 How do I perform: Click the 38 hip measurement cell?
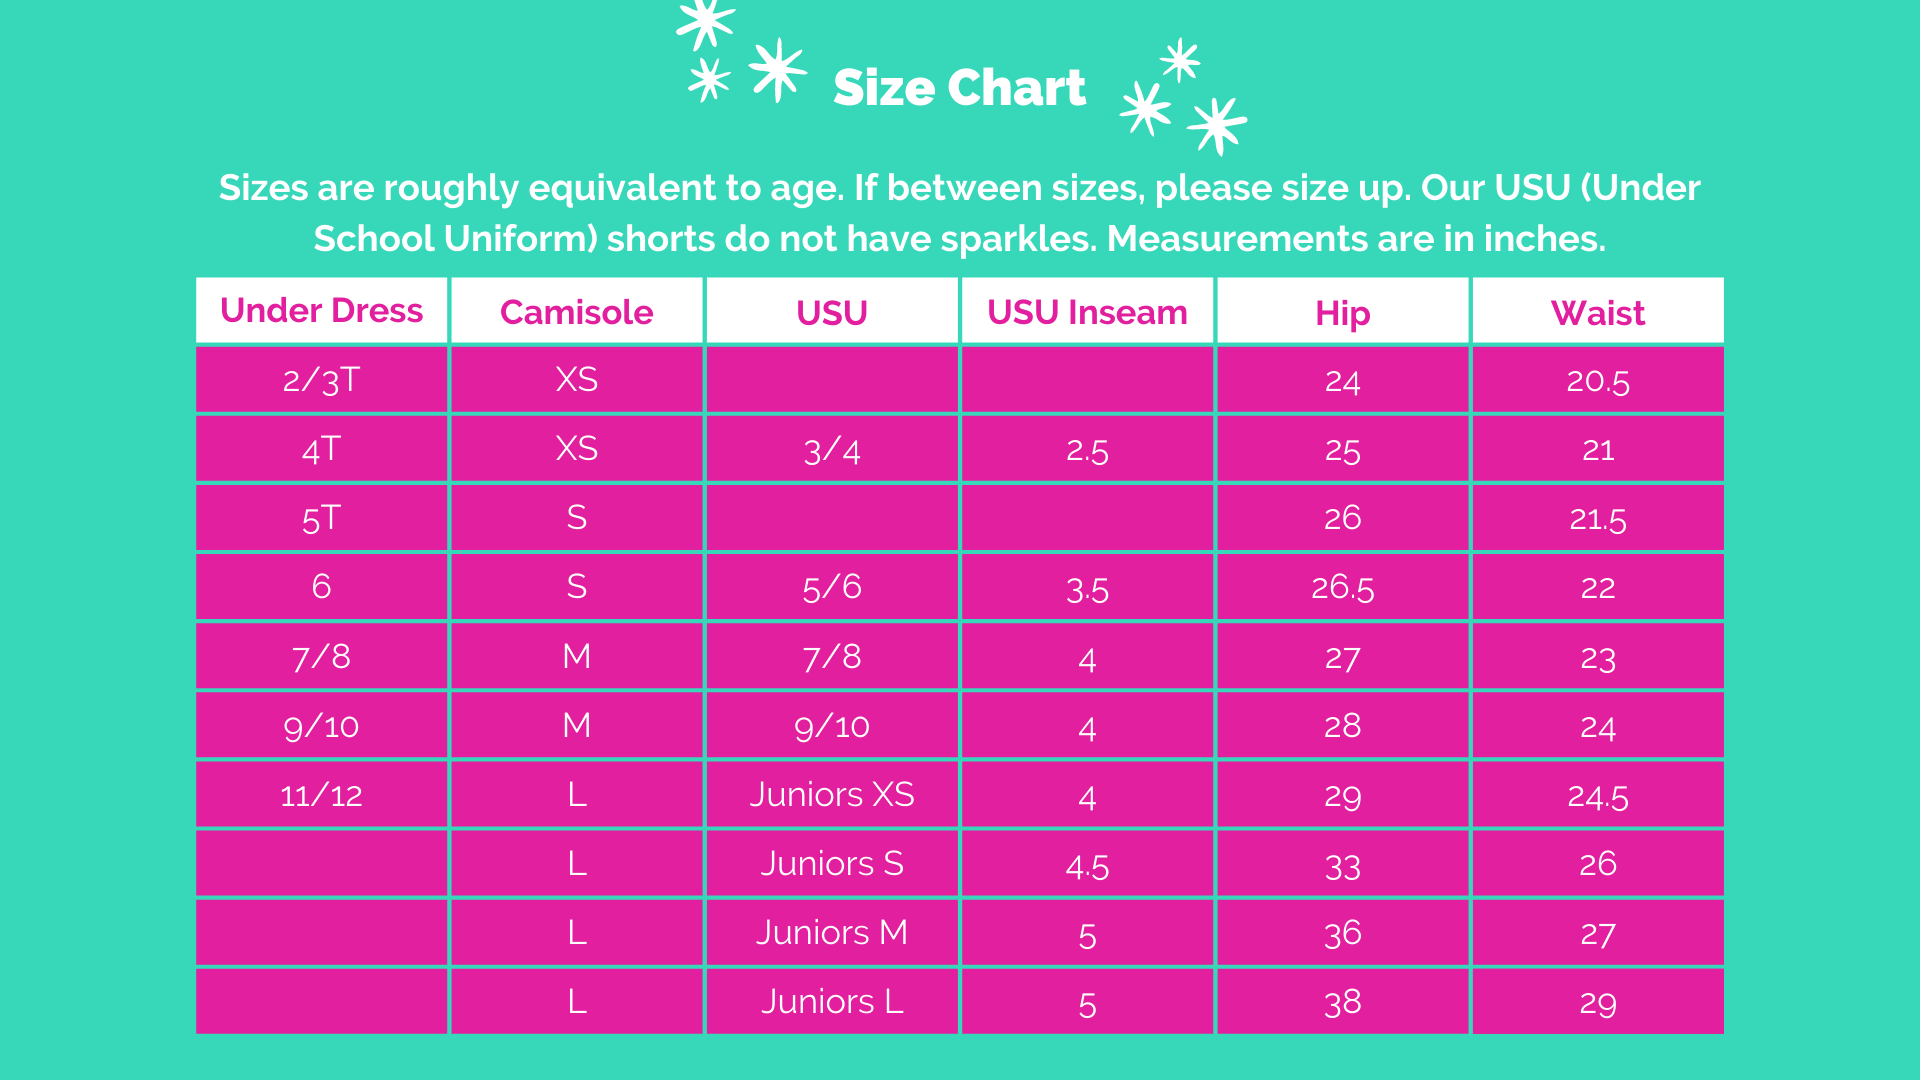1342,1002
